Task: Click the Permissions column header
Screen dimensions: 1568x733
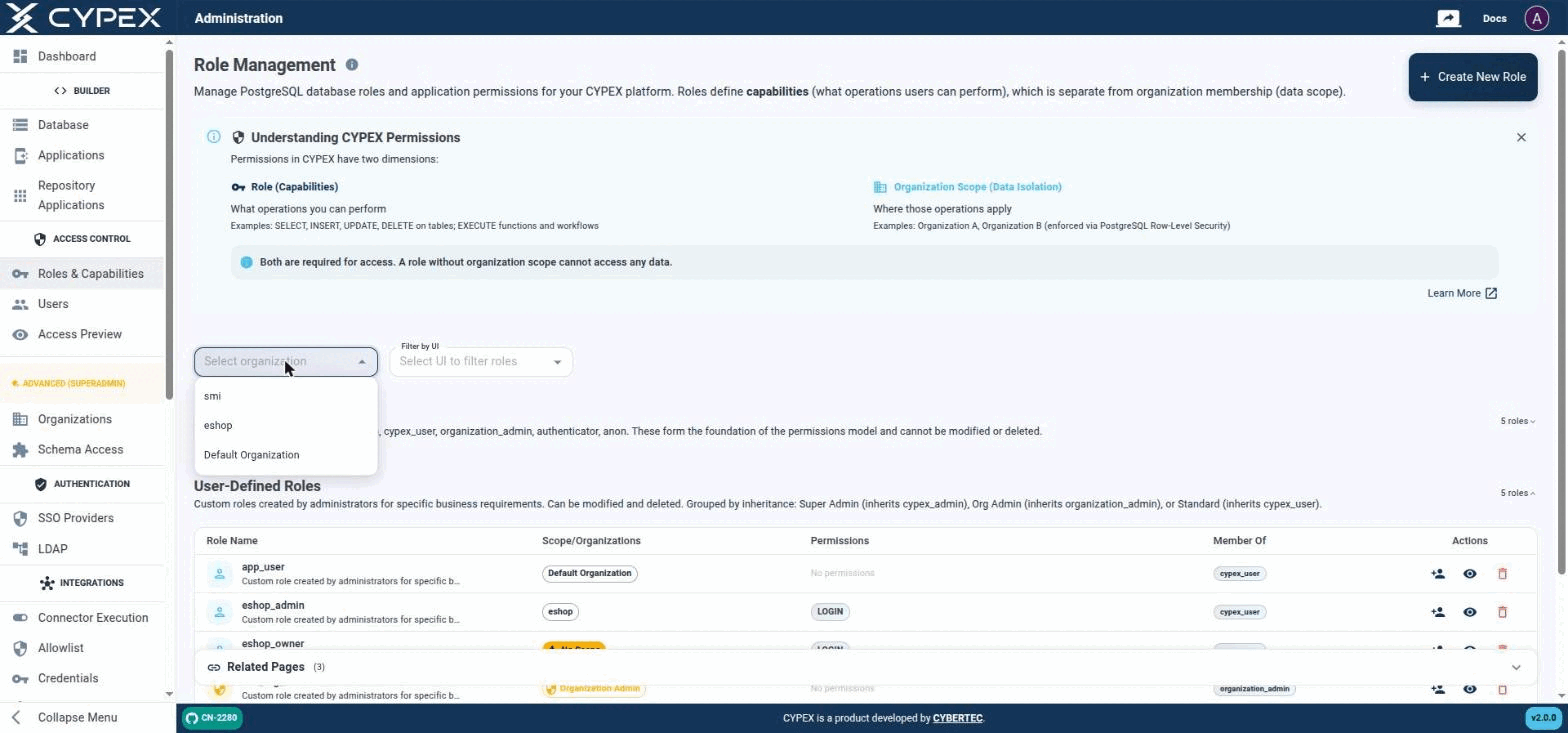Action: pos(839,541)
